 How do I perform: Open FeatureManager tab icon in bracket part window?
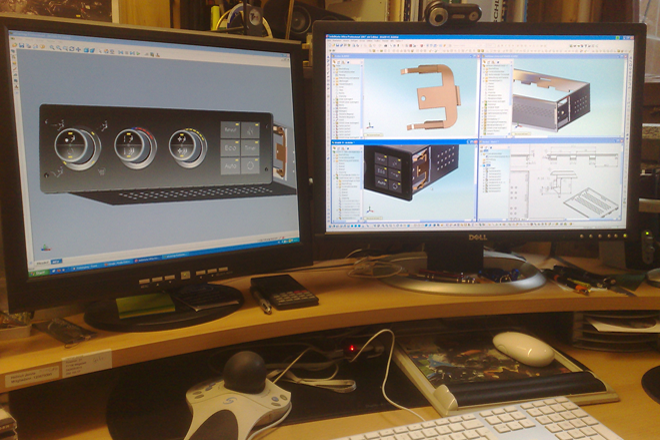(x=334, y=62)
